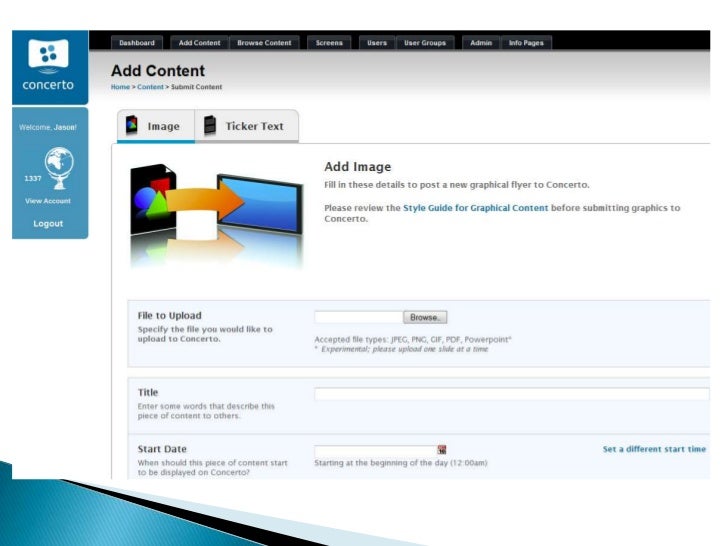Go to Browse Content in navigation
The image size is (728, 546).
pos(264,43)
